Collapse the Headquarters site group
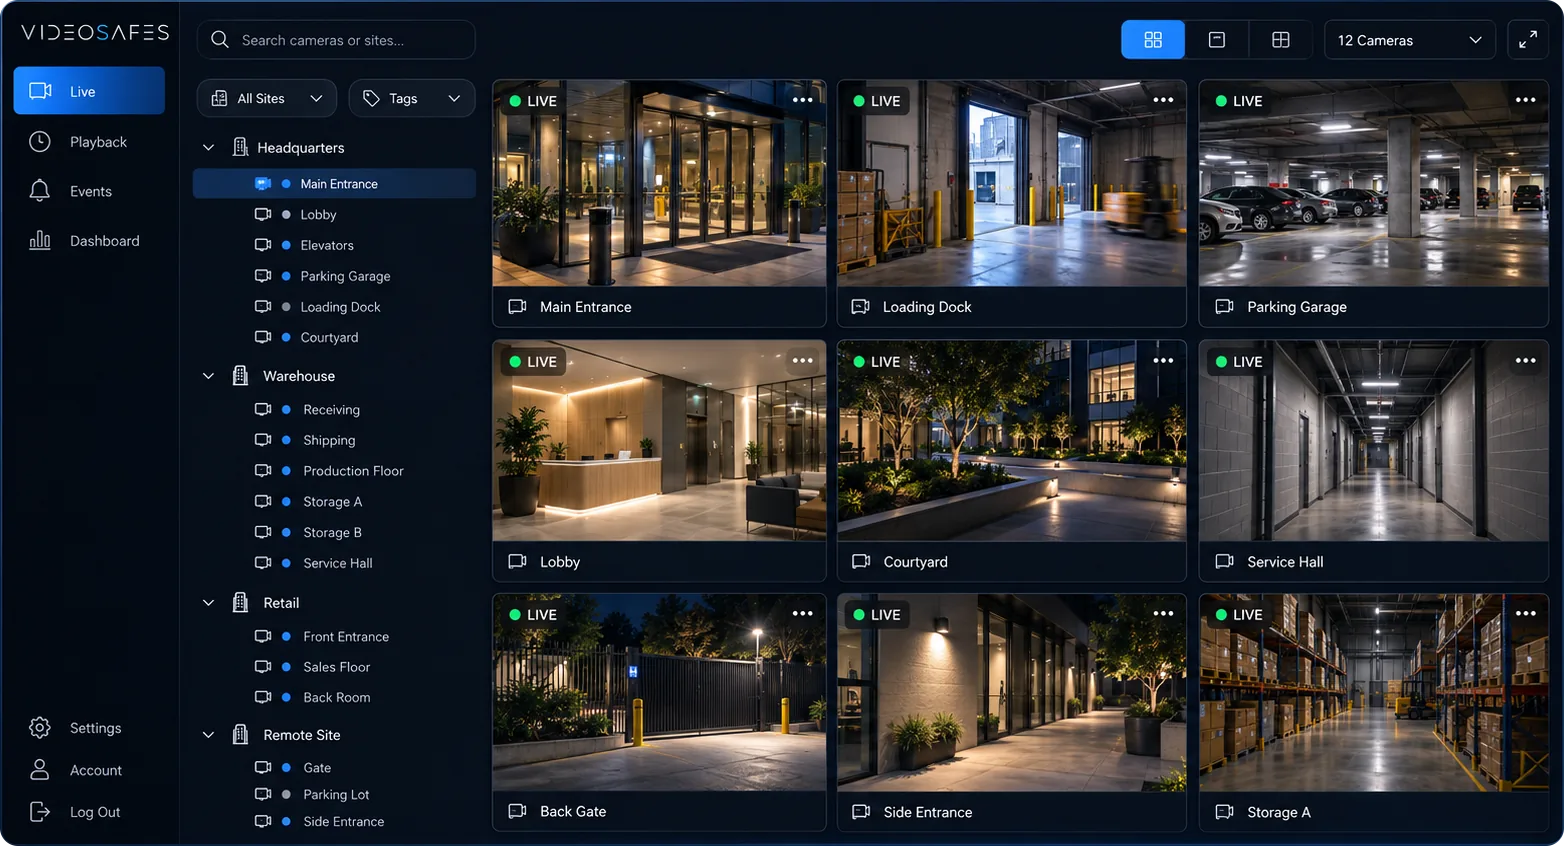 (208, 148)
